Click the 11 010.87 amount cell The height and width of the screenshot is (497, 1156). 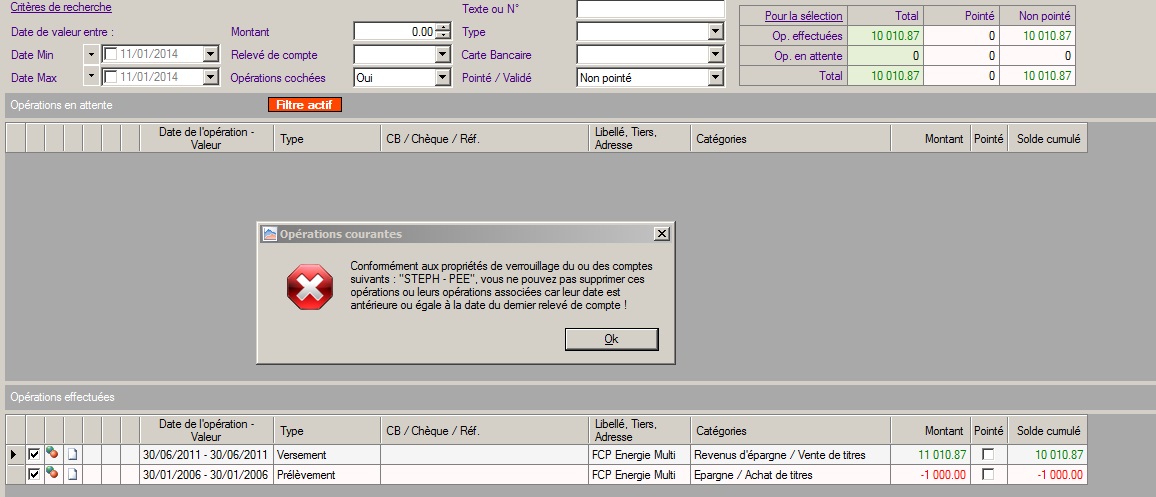930,454
